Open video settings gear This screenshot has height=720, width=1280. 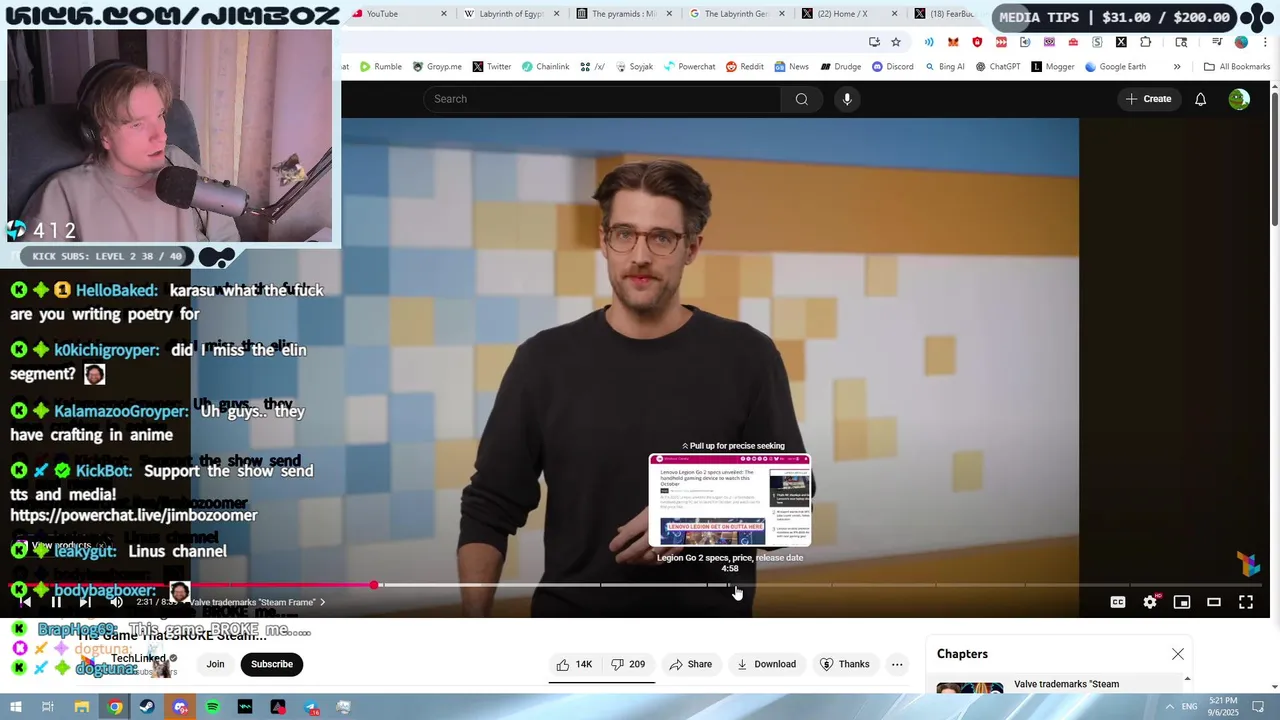coord(1150,602)
